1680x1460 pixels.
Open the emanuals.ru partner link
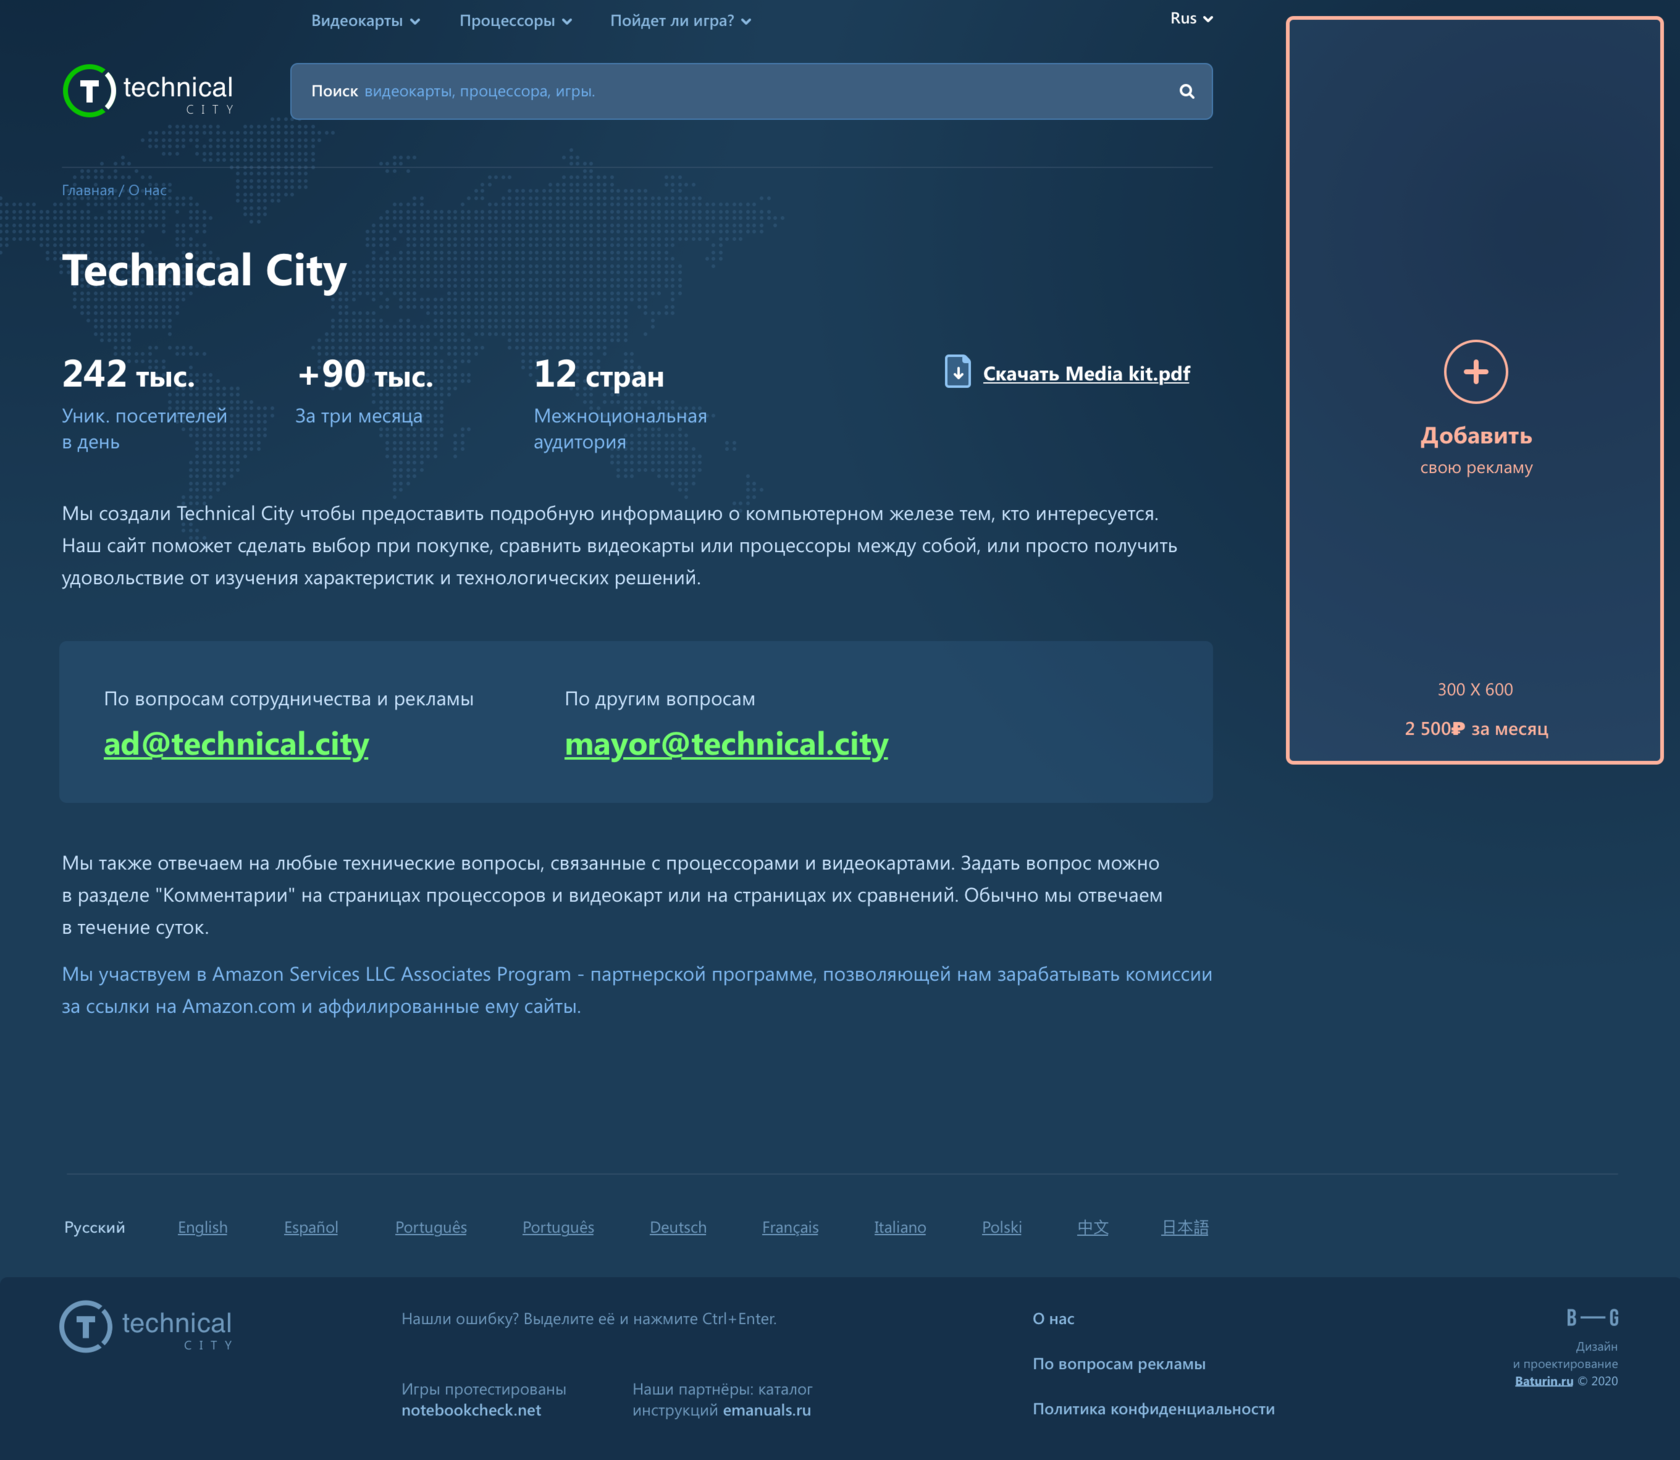point(767,1410)
